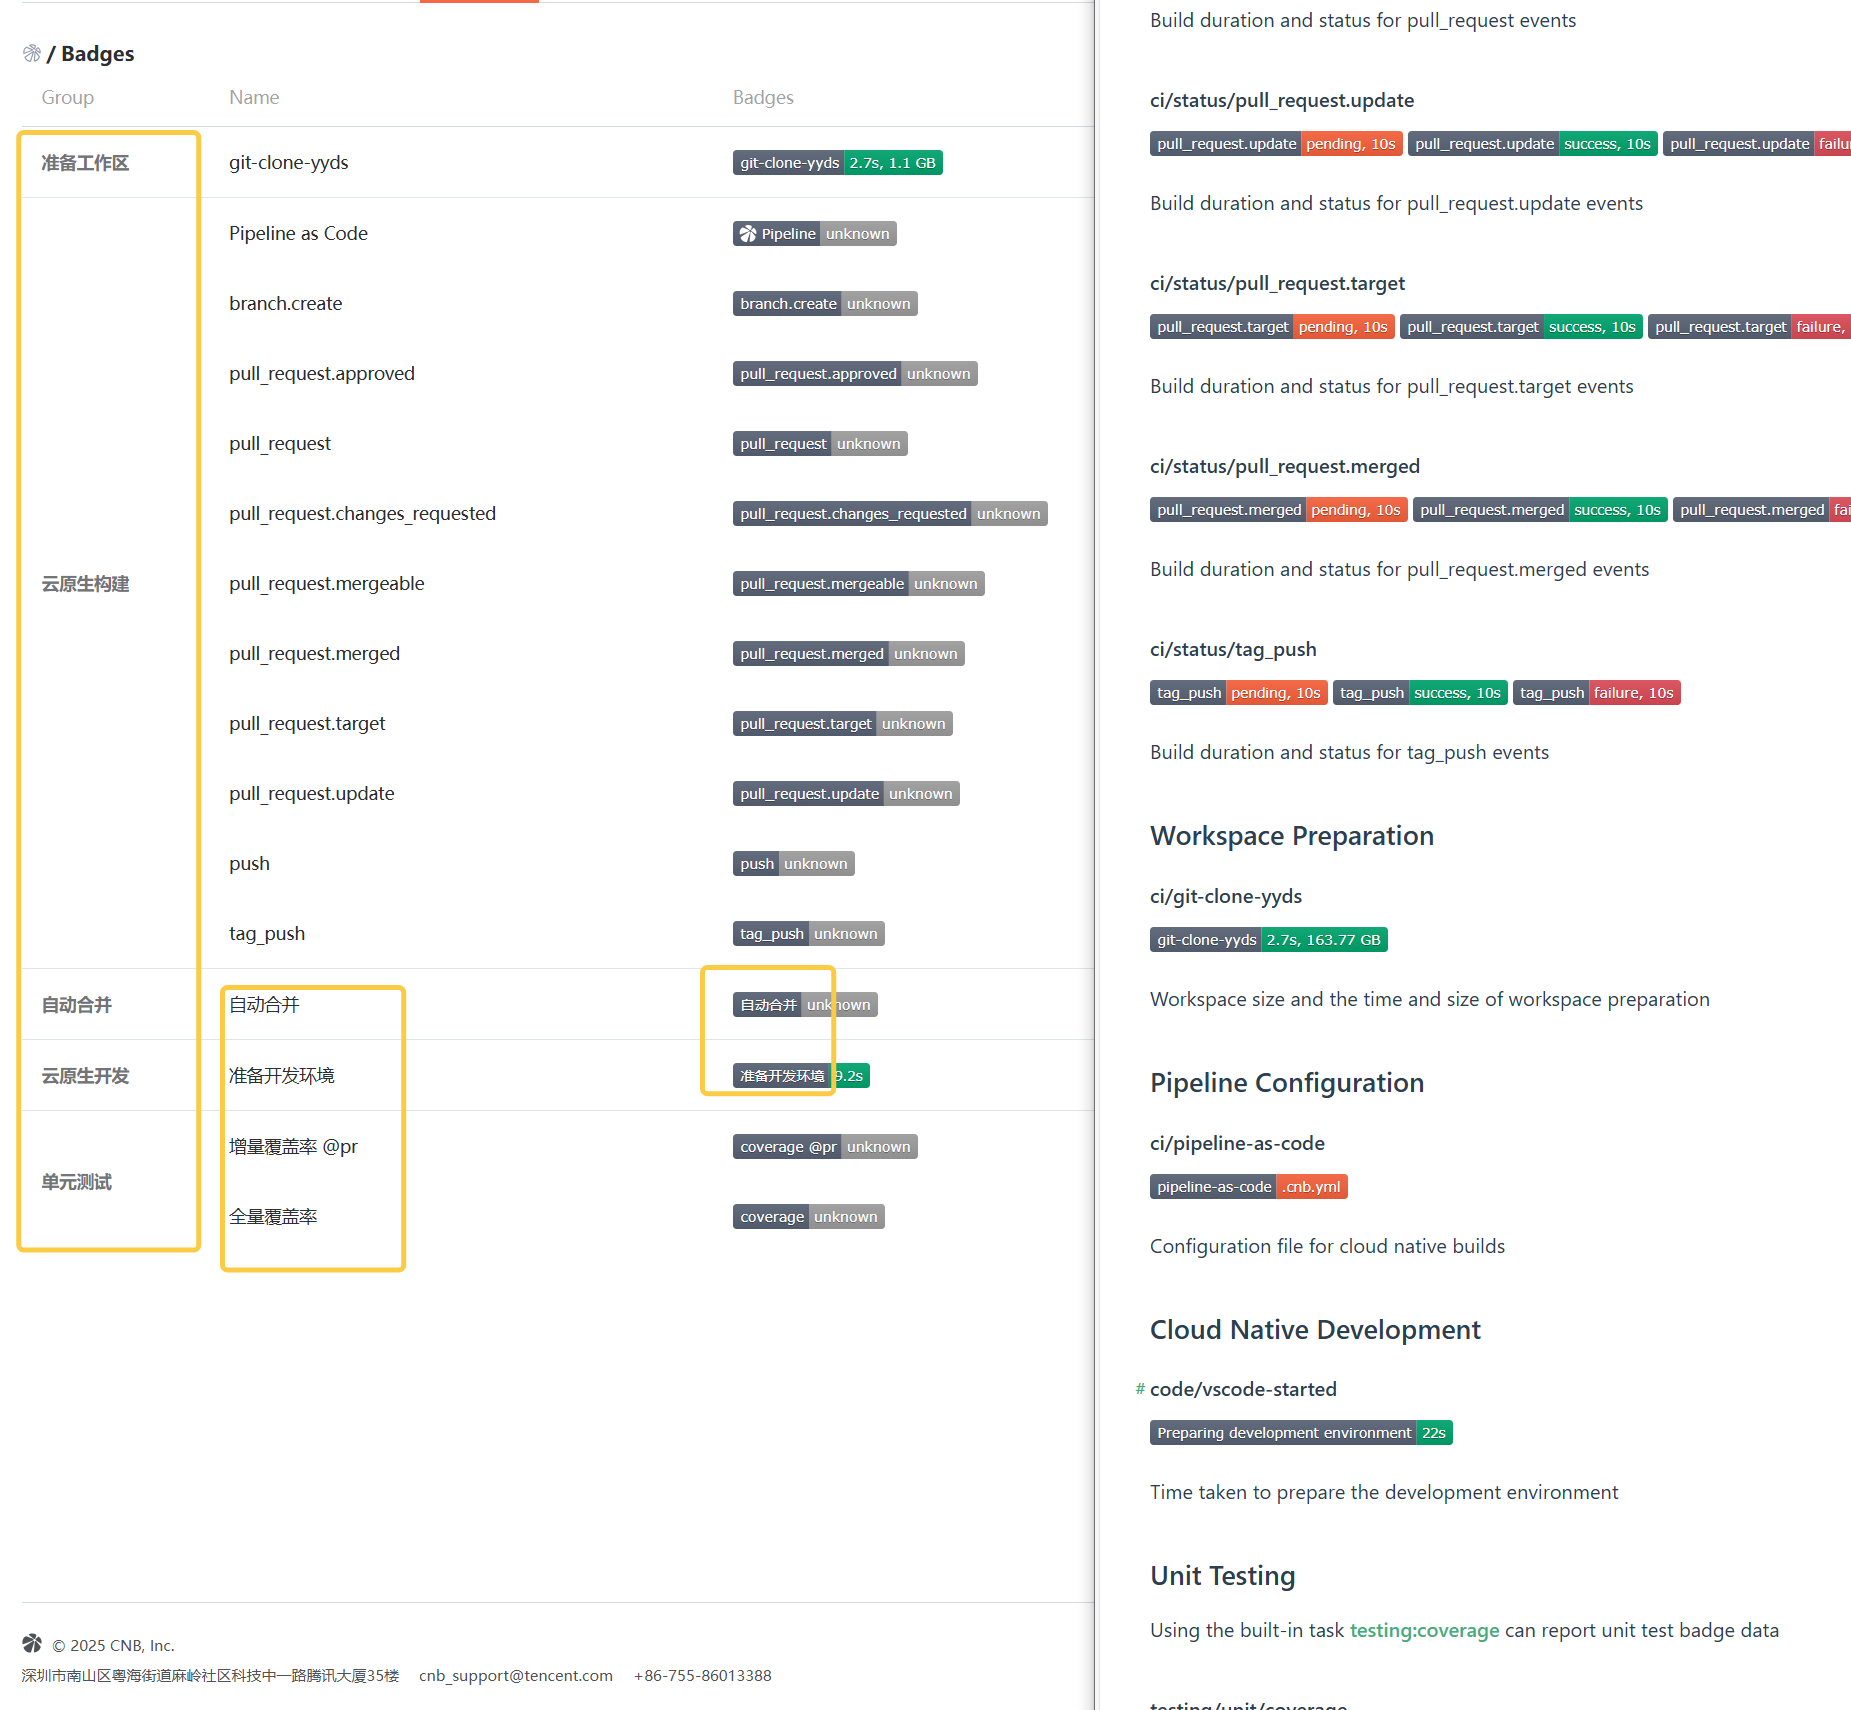Click the tag_push success, 10s badge
The width and height of the screenshot is (1851, 1710).
pyautogui.click(x=1420, y=693)
